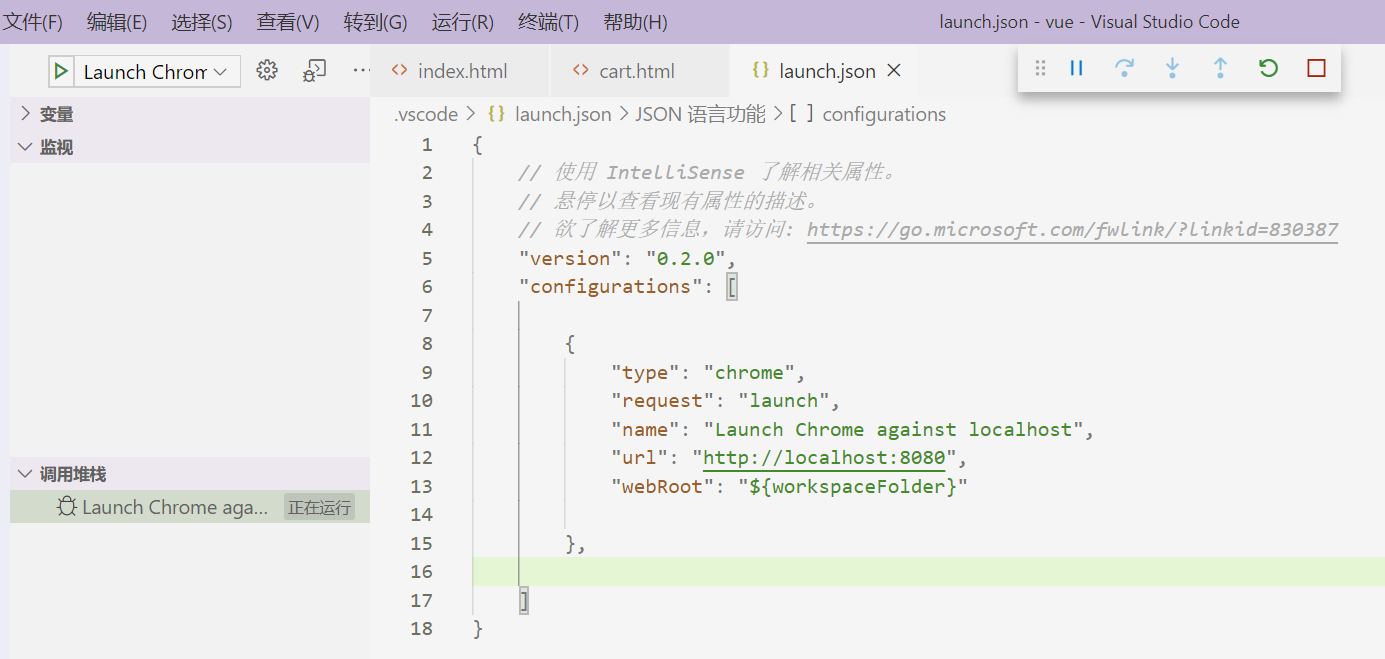
Task: Stop the running debug session
Action: point(1316,68)
